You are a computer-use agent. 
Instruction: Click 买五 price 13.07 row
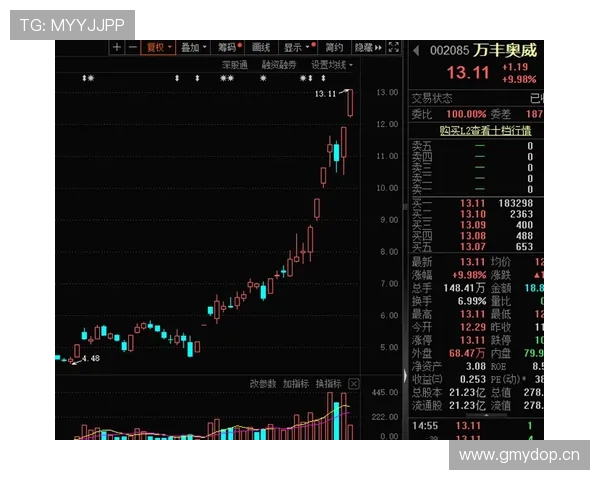tap(473, 247)
